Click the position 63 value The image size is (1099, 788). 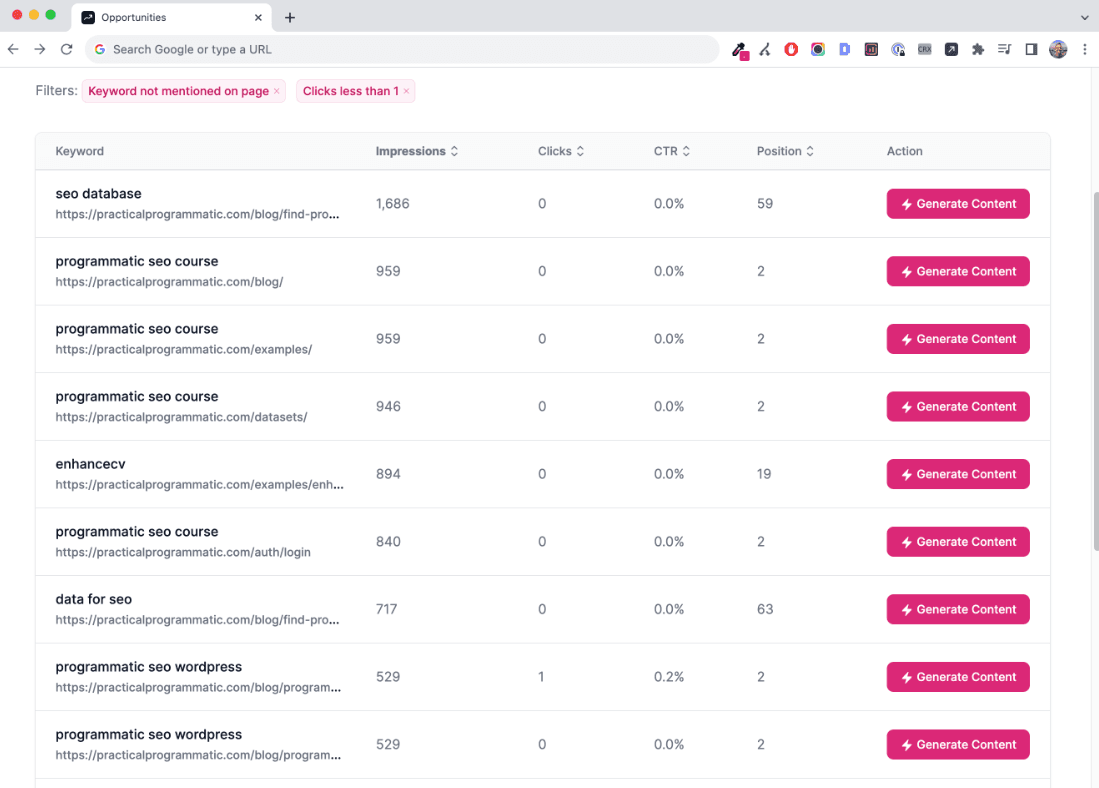point(765,609)
